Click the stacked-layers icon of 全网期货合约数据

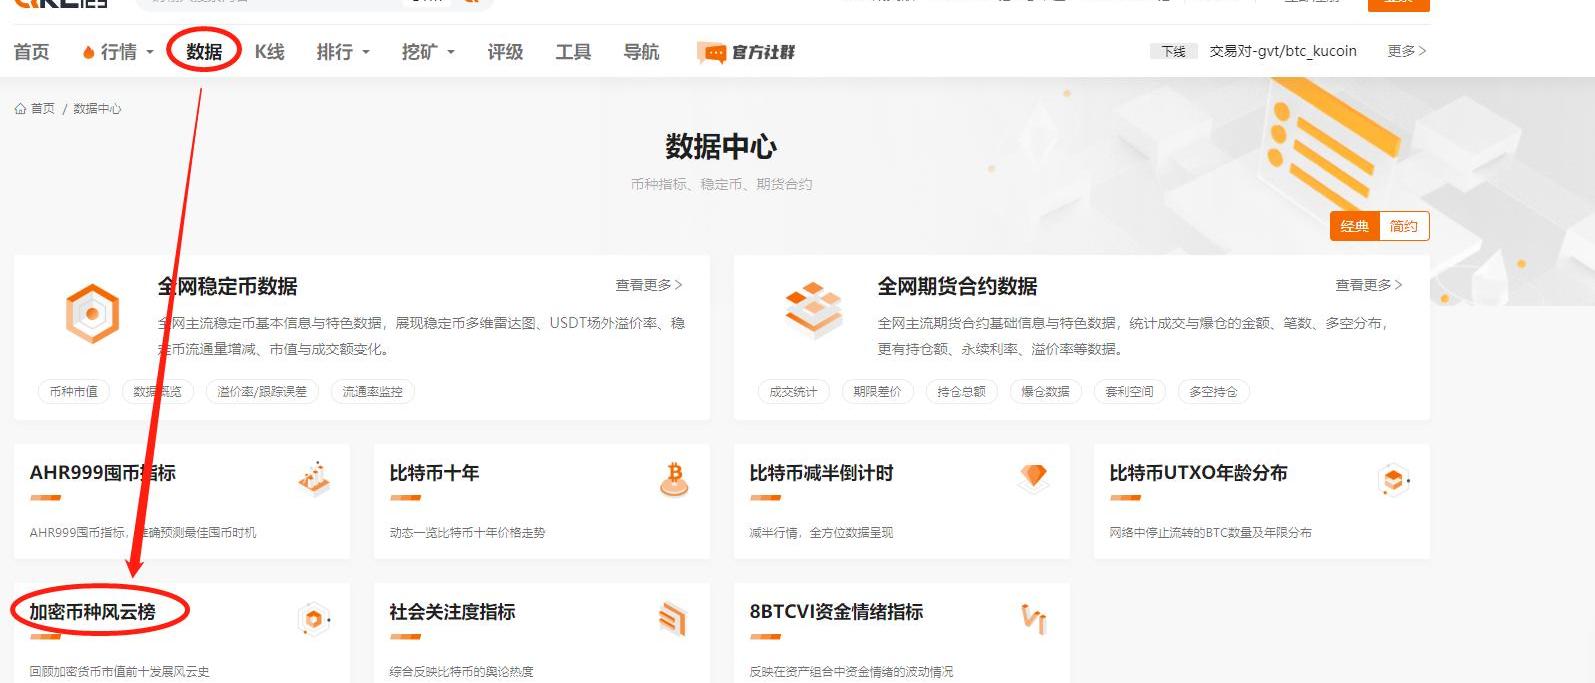coord(813,311)
